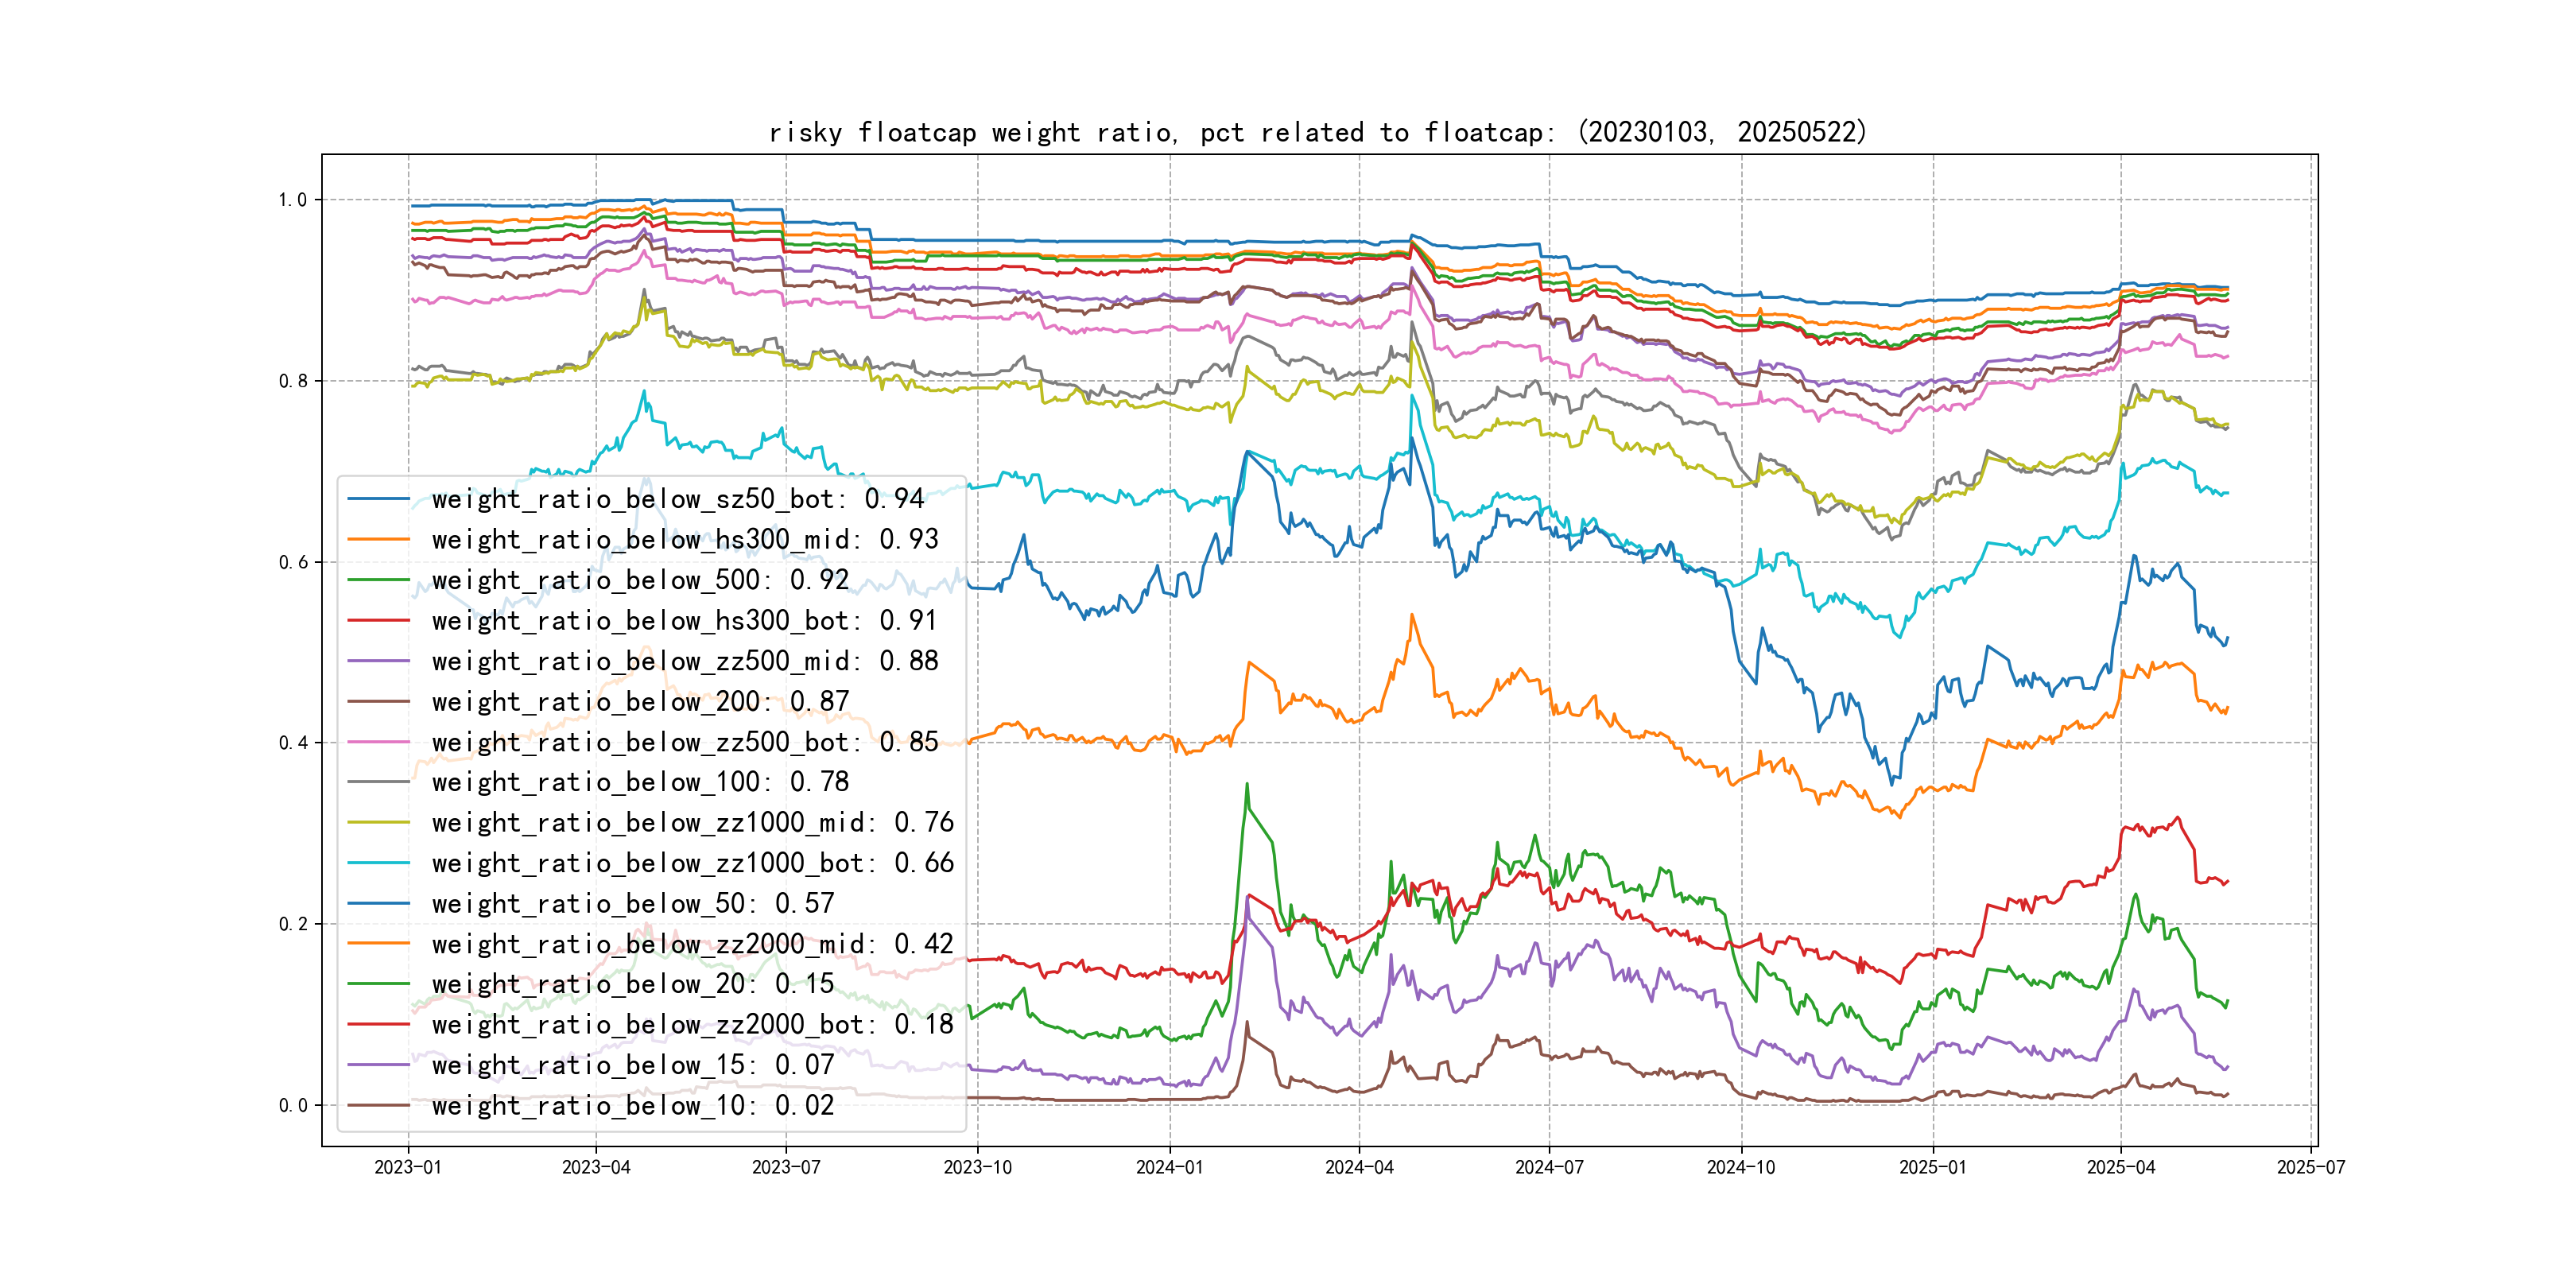Click the red hs300_bot legend line swatch
This screenshot has width=2576, height=1288.
[x=378, y=621]
